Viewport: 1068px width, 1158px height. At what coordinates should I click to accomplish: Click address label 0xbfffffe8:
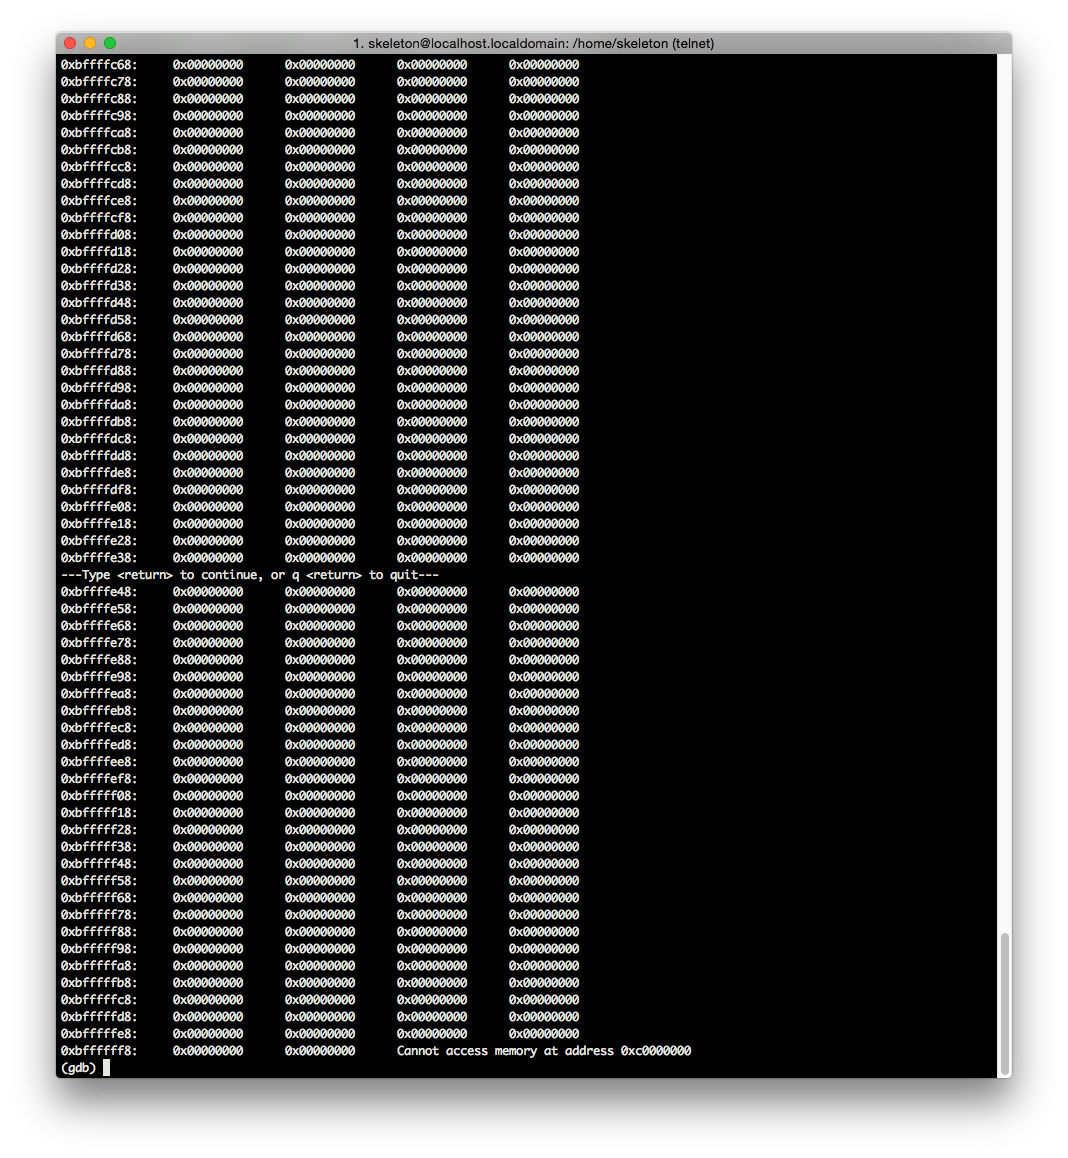point(99,1034)
